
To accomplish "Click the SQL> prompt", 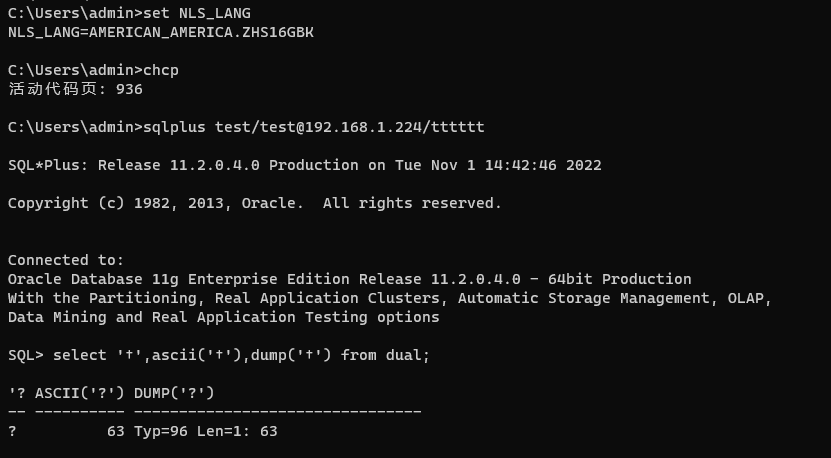I will [x=25, y=355].
